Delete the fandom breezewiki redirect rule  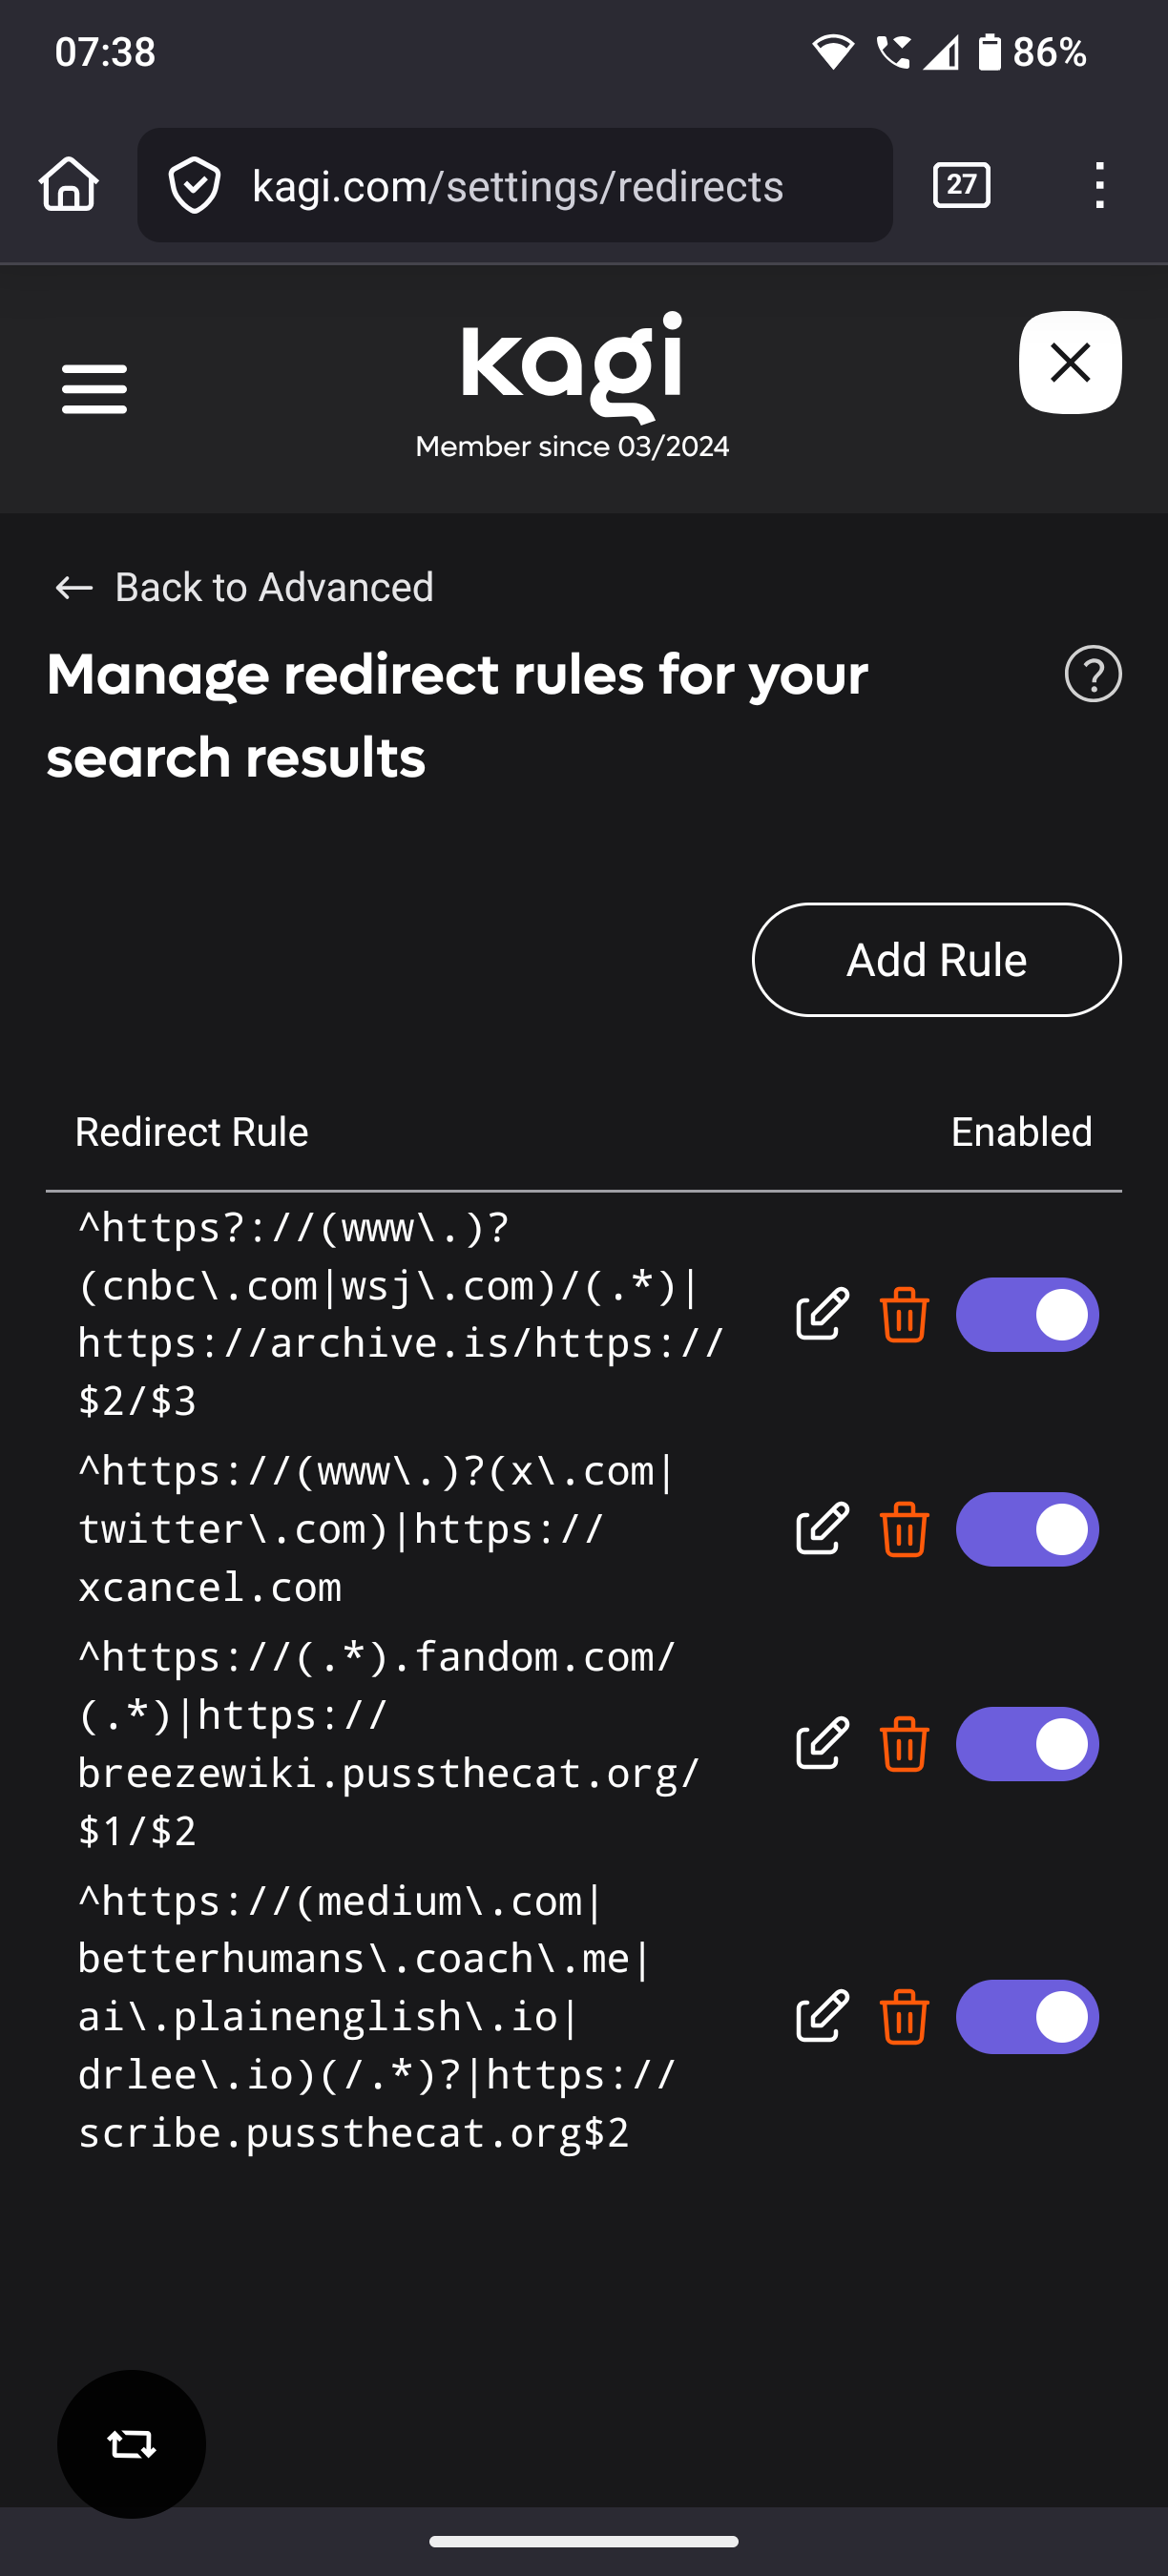(x=904, y=1743)
